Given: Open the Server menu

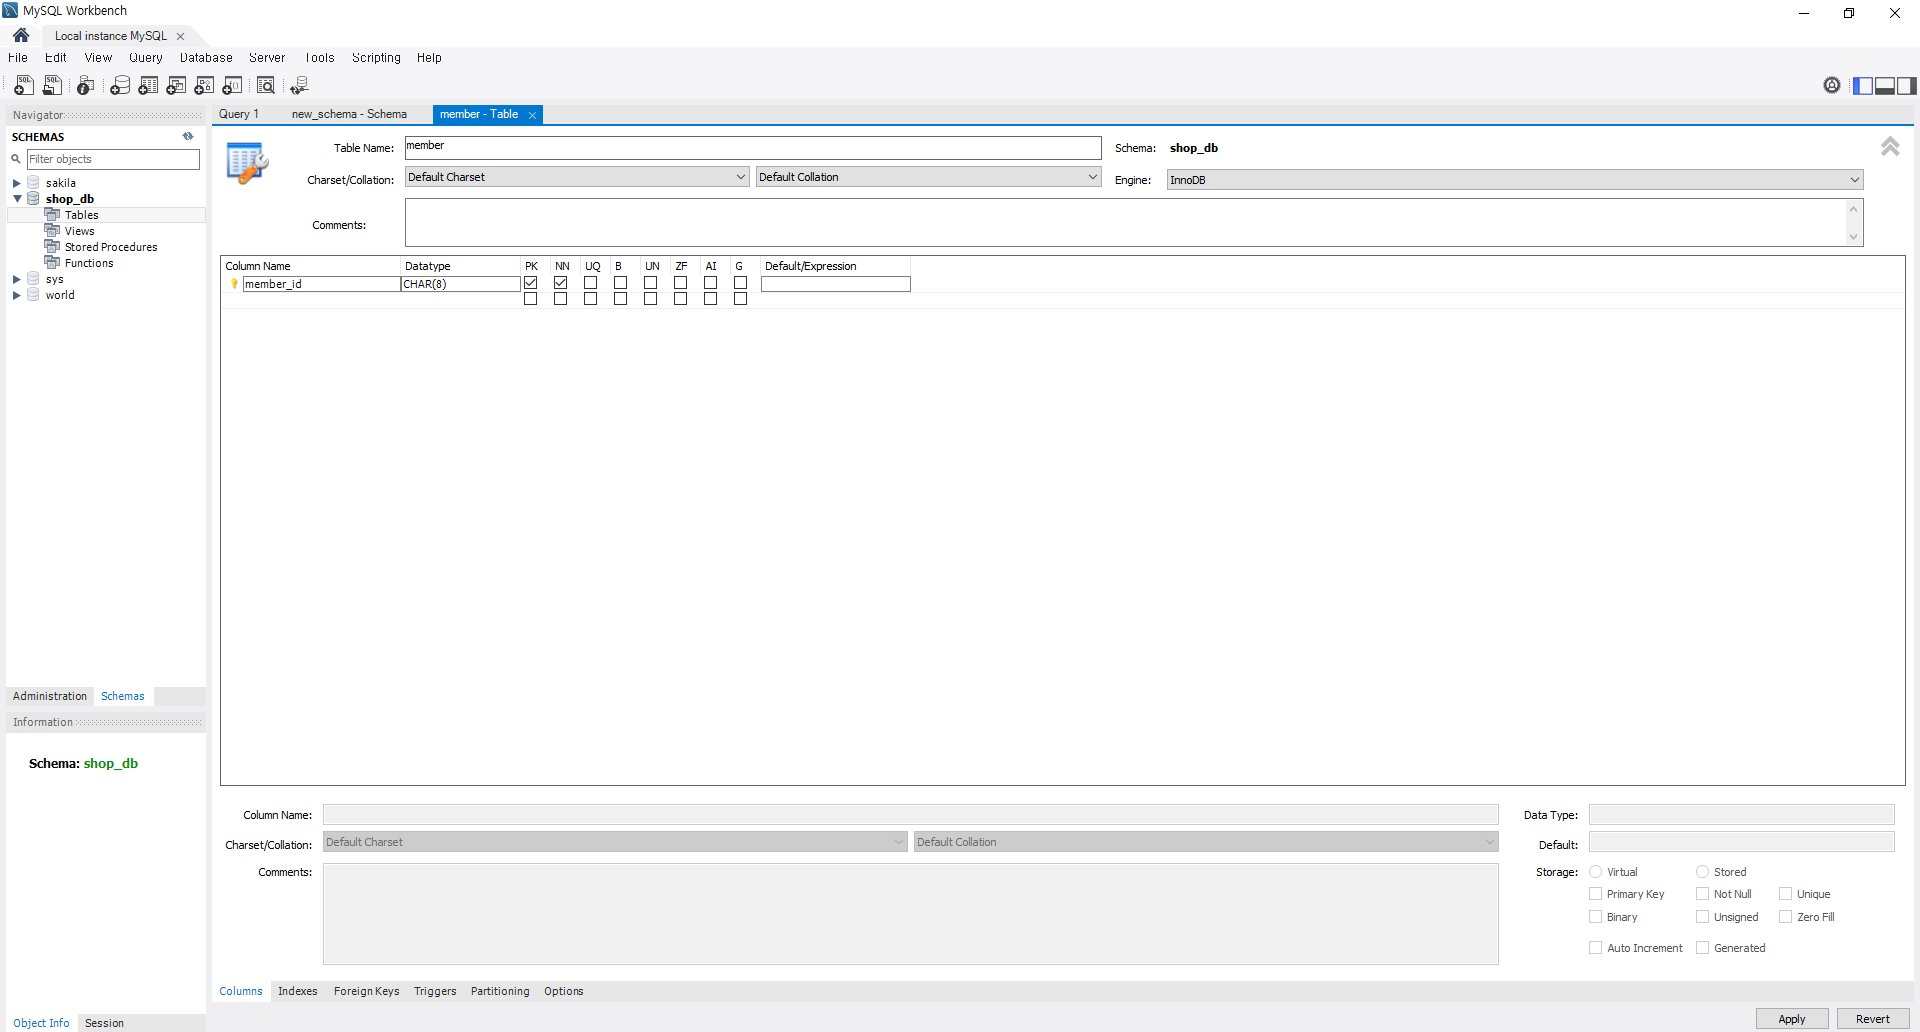Looking at the screenshot, I should click(x=267, y=58).
